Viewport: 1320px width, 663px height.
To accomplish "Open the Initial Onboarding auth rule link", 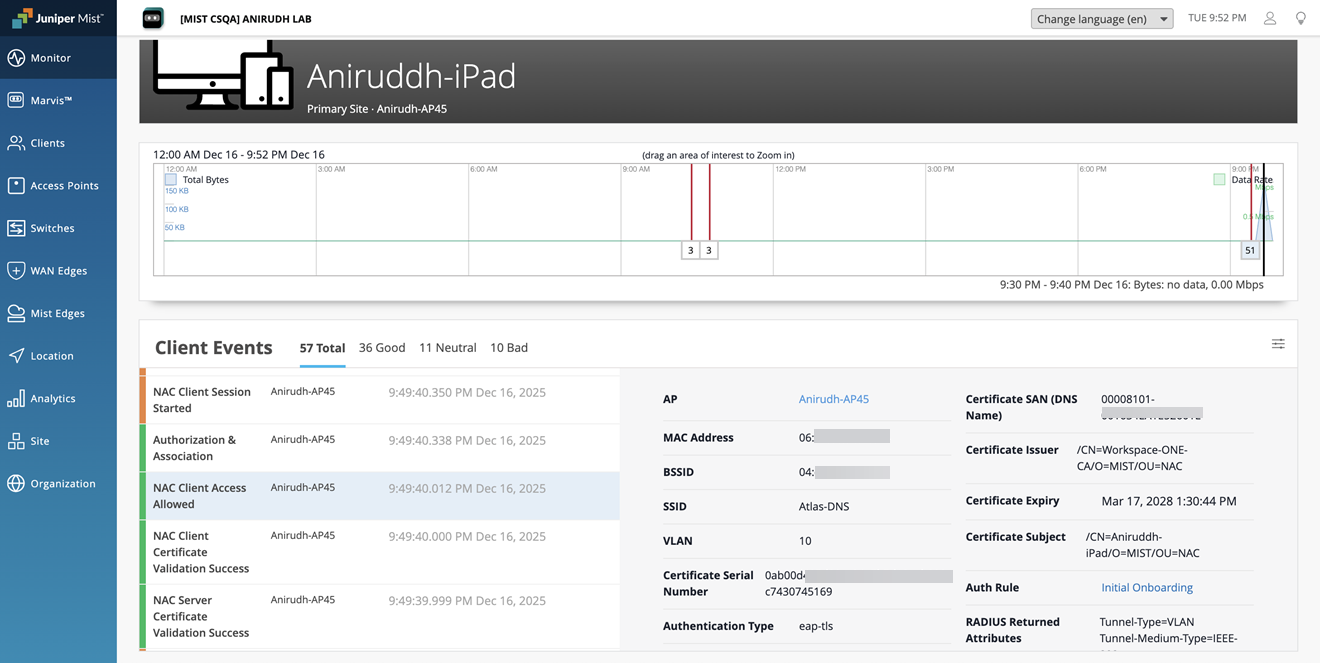I will coord(1146,588).
